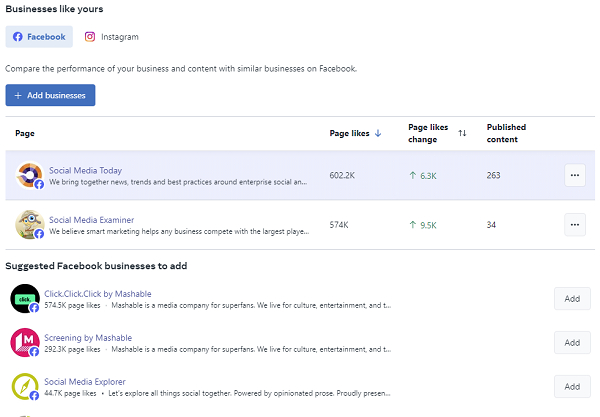Click Social Media Examiner profile picture
The height and width of the screenshot is (417, 600).
[x=29, y=225]
